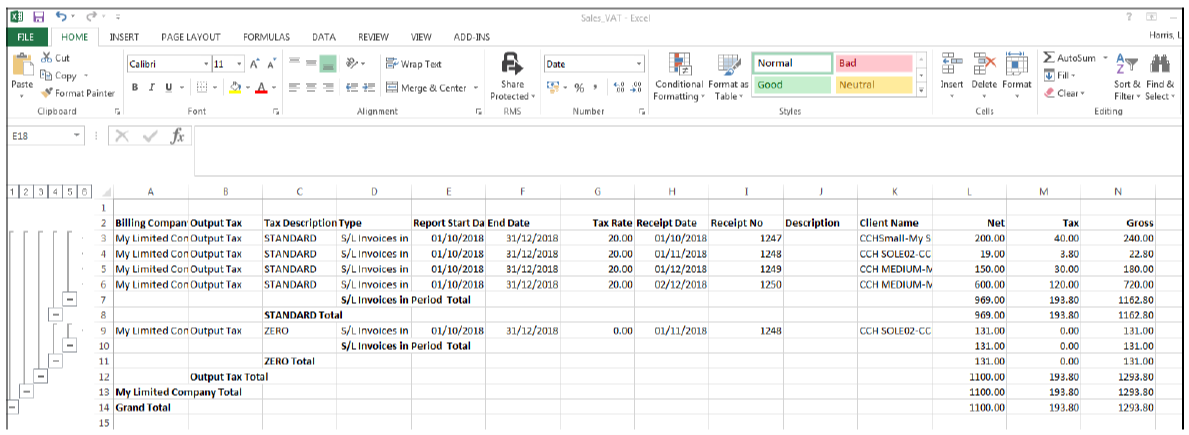Show outline level 3
The image size is (1189, 435).
pyautogui.click(x=39, y=190)
